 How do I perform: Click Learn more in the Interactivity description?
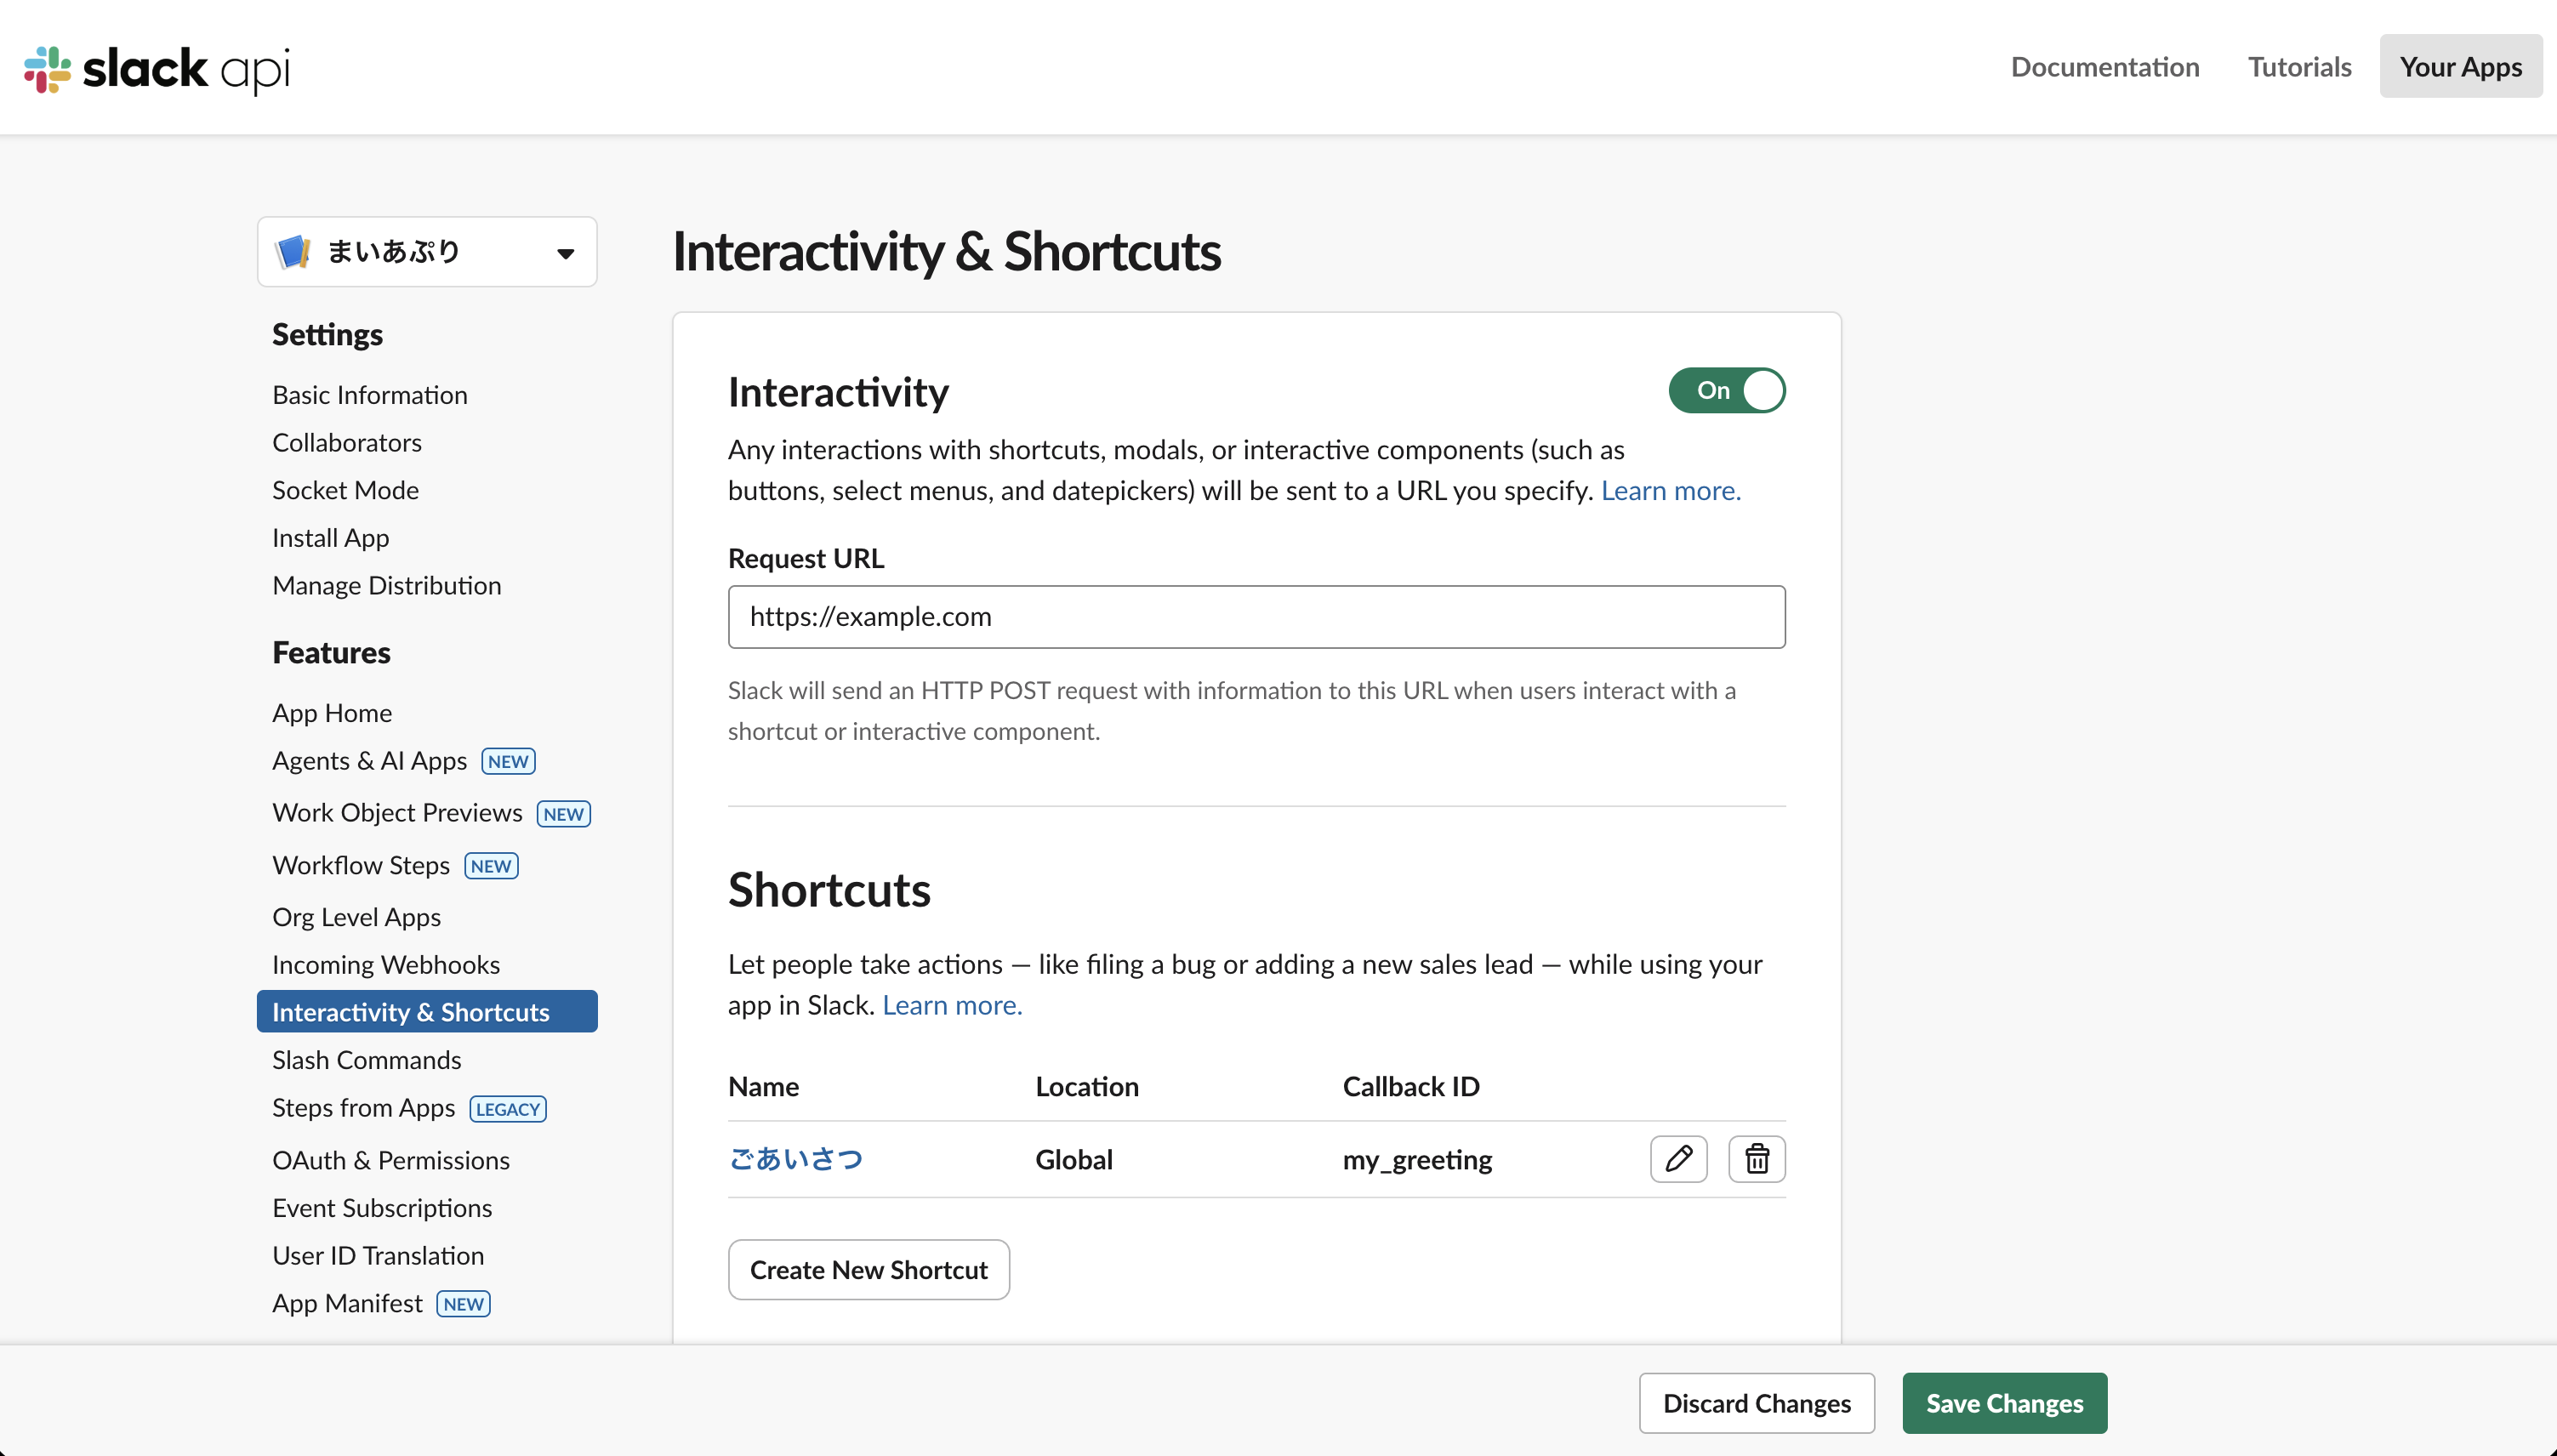pos(1670,490)
